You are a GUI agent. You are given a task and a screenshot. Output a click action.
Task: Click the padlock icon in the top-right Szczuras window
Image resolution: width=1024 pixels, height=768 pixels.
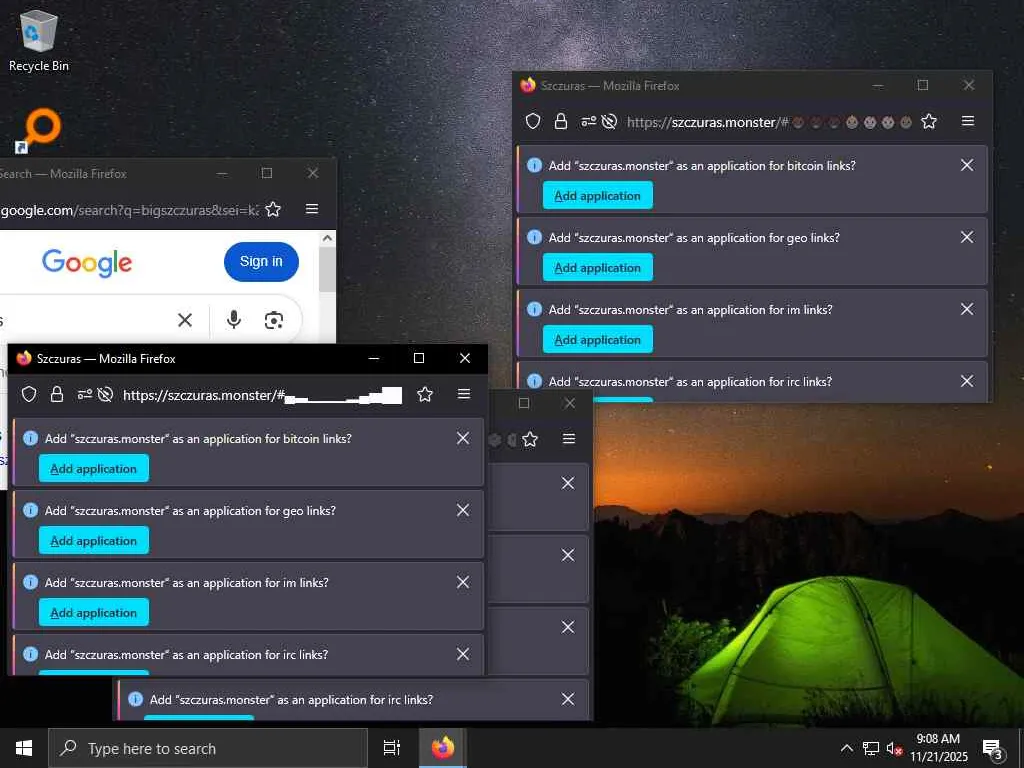click(560, 121)
